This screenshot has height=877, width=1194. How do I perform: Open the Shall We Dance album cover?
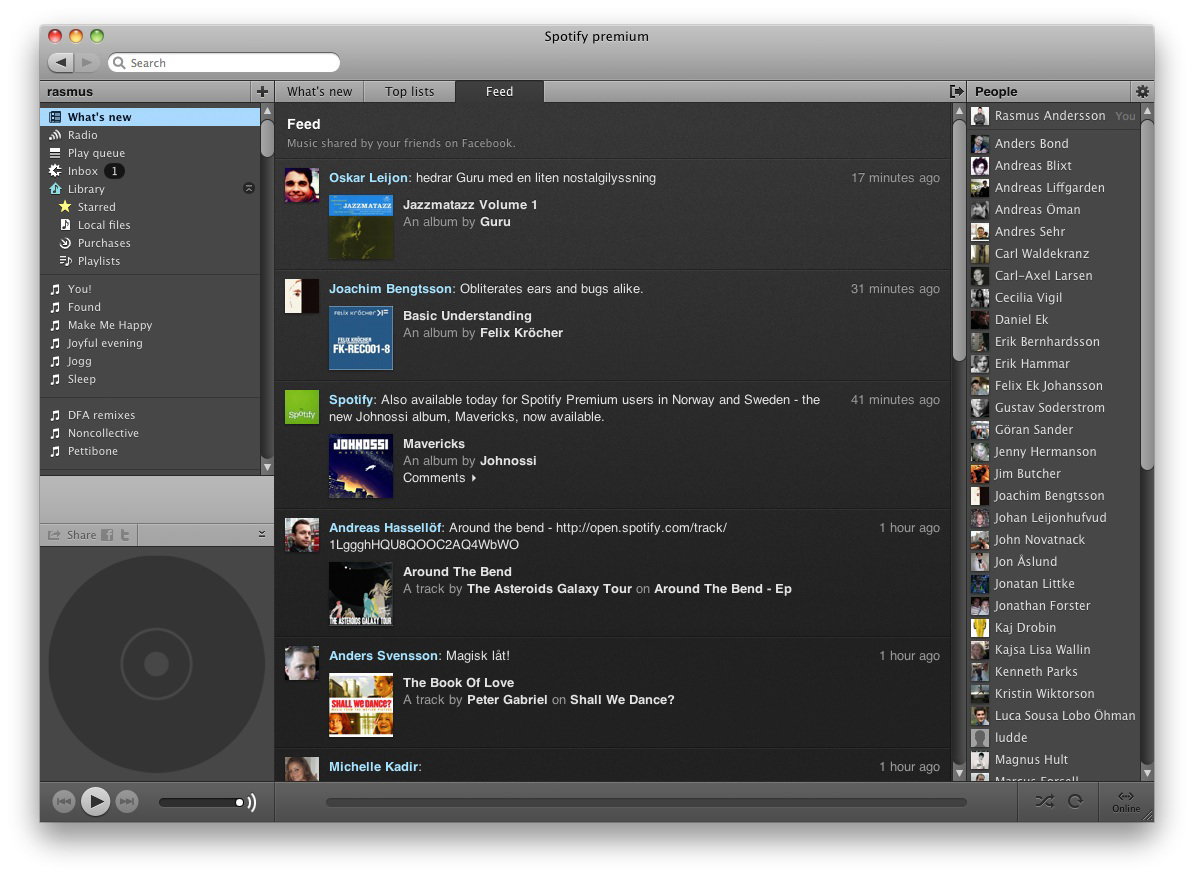[361, 705]
